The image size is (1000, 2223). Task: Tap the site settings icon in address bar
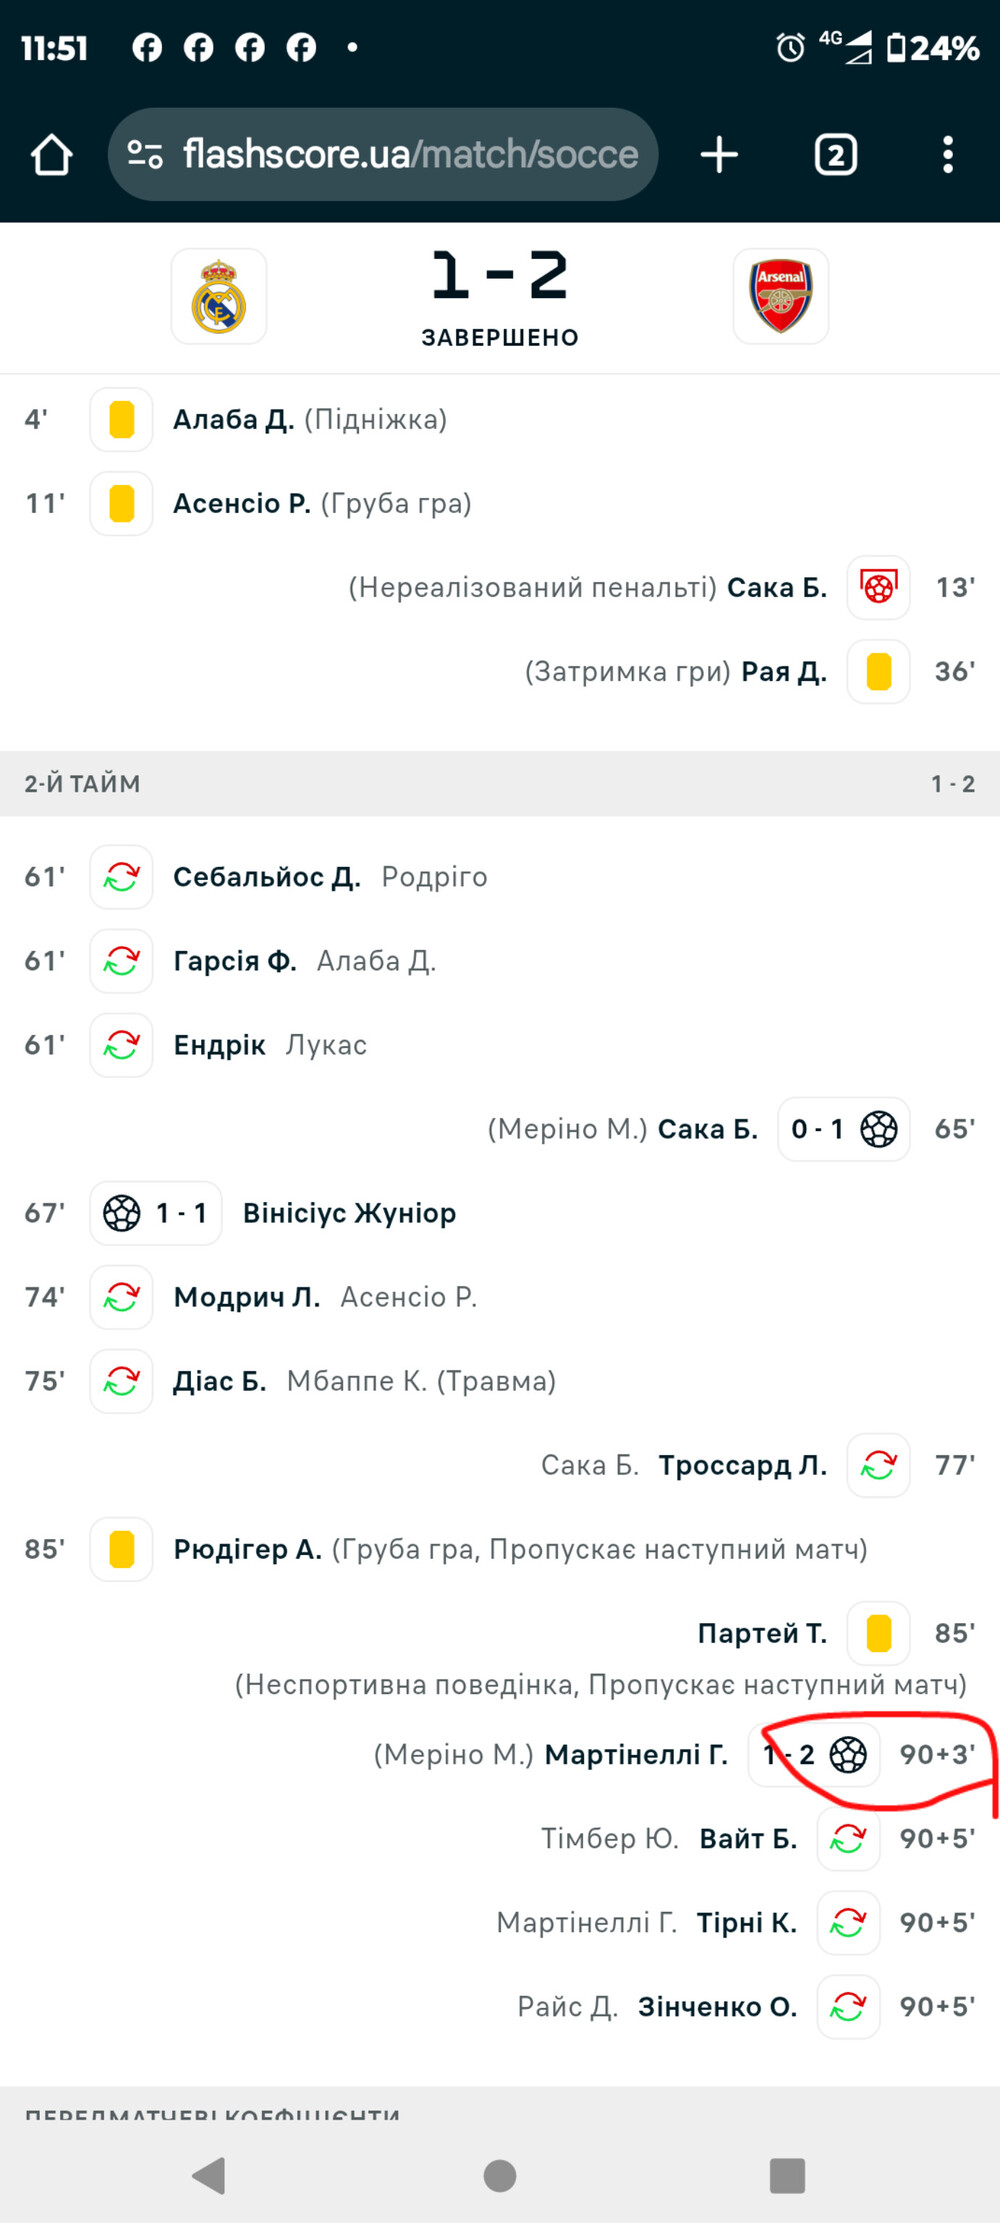pyautogui.click(x=145, y=154)
